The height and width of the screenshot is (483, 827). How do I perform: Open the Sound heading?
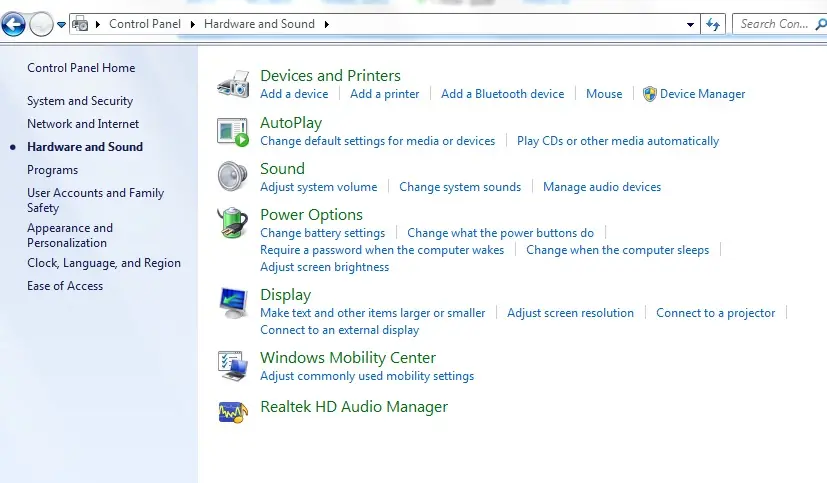click(x=282, y=169)
